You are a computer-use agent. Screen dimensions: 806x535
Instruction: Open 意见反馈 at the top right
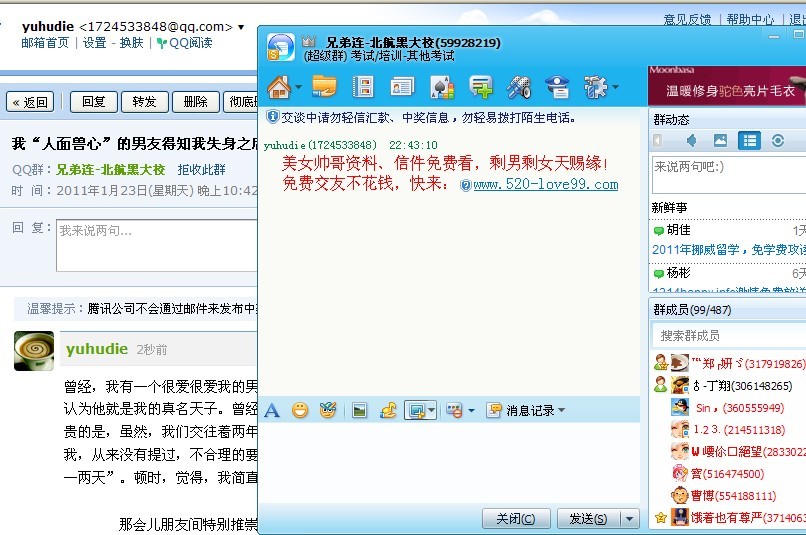pyautogui.click(x=687, y=20)
